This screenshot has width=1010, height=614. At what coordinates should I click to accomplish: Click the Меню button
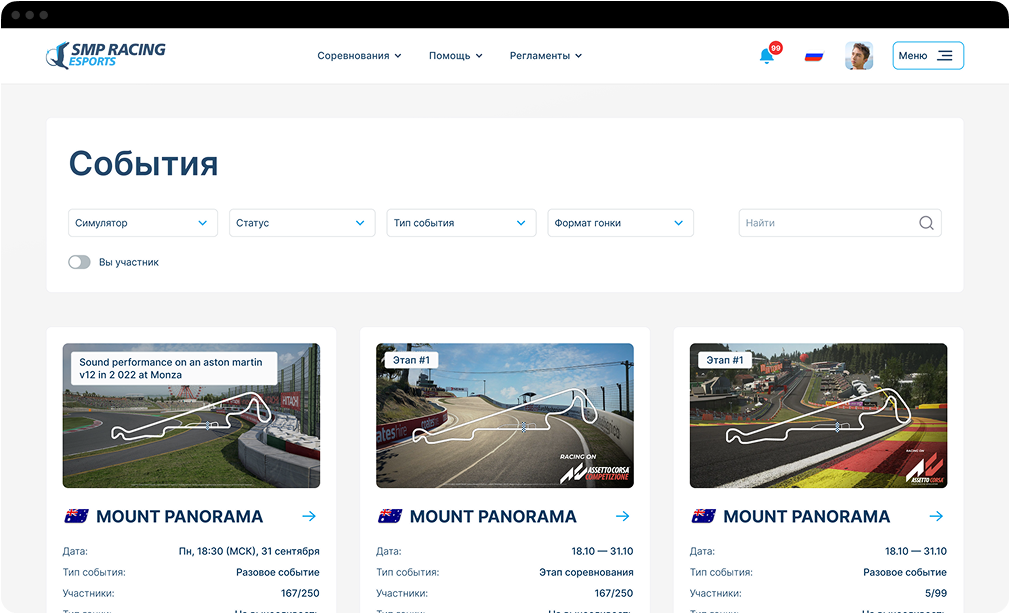[x=928, y=55]
